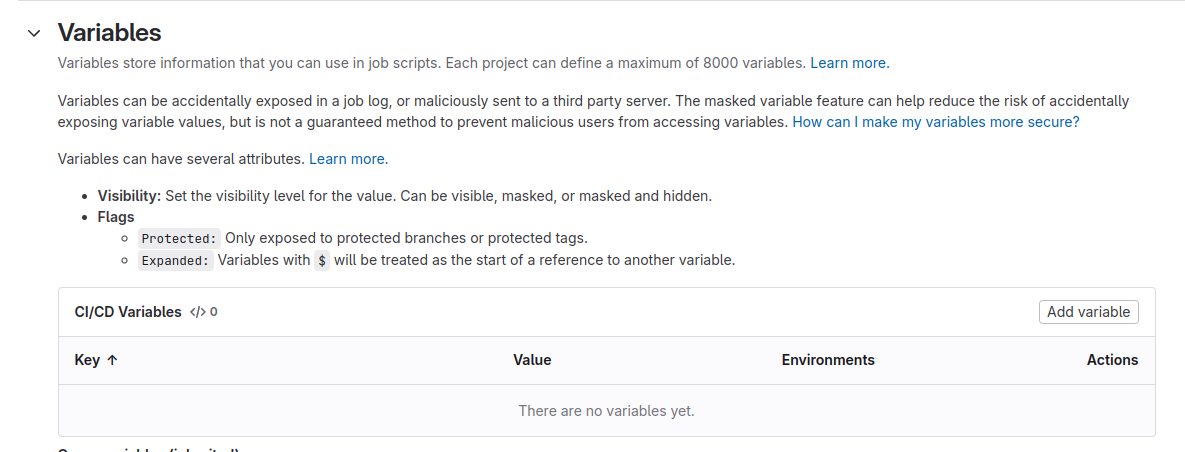Click the CI/CD Variables table title

[x=128, y=312]
